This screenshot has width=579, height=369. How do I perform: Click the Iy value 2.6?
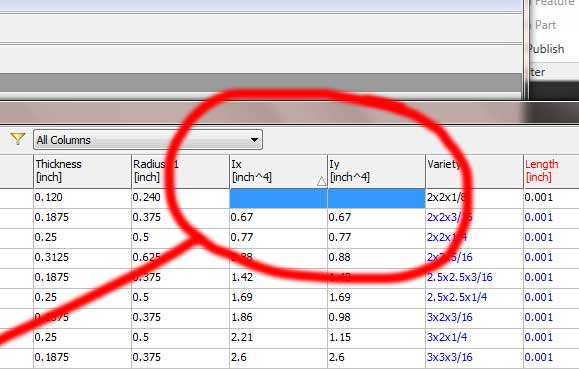(x=376, y=358)
